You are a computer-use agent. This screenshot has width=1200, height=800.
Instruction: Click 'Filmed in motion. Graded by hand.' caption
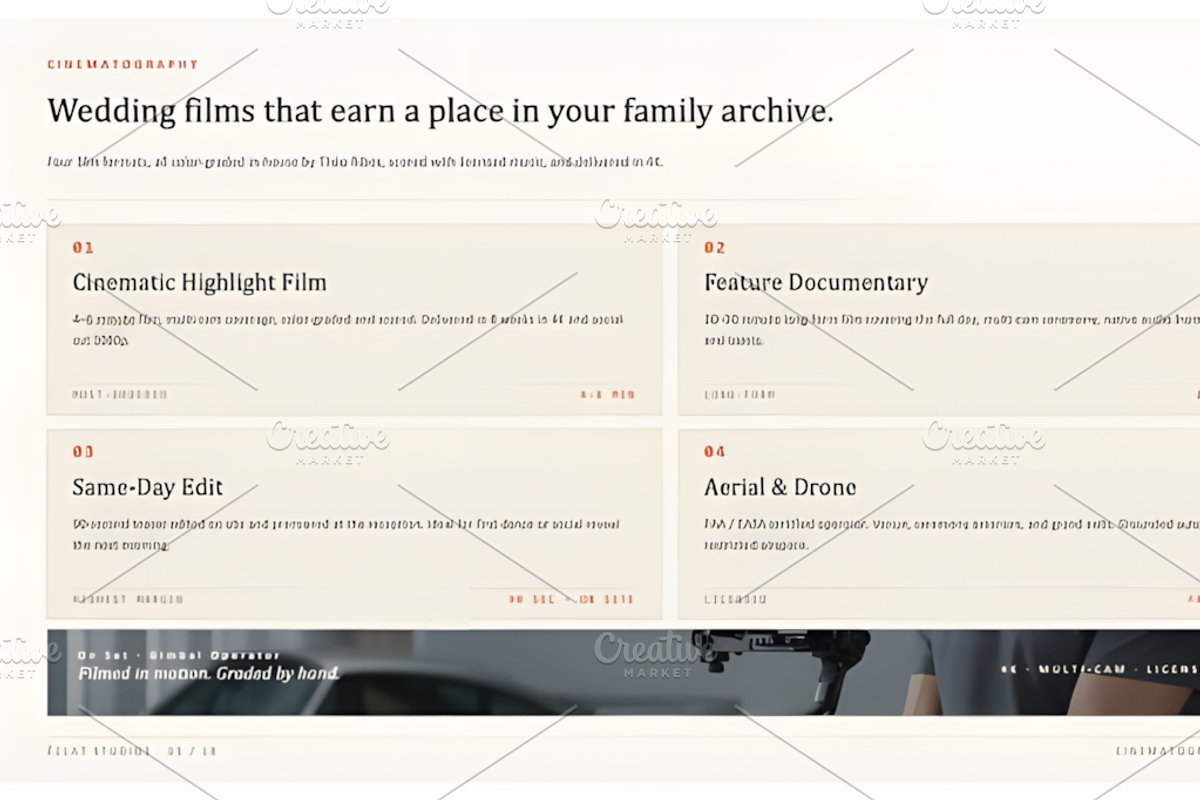pyautogui.click(x=209, y=673)
